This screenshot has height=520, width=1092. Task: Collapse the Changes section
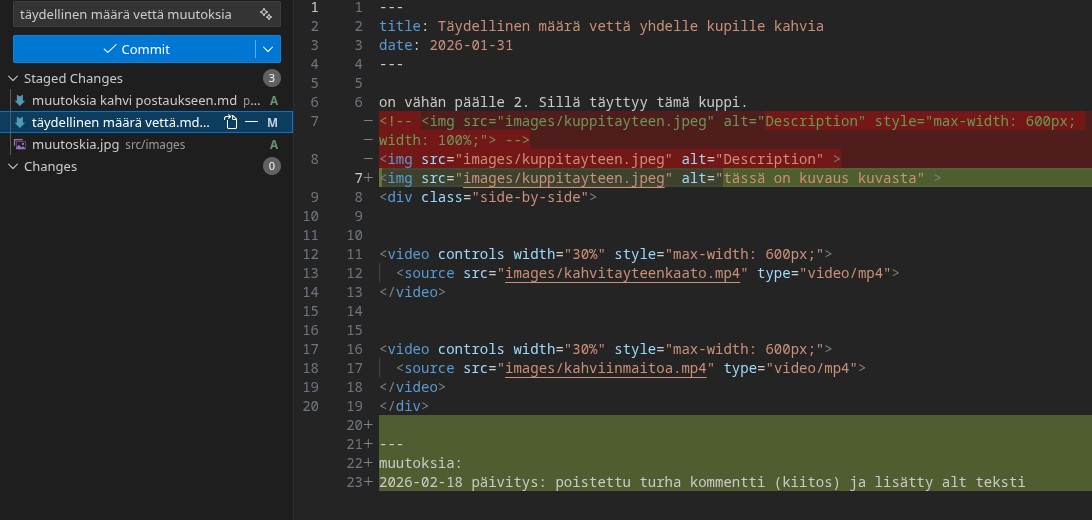pos(13,166)
